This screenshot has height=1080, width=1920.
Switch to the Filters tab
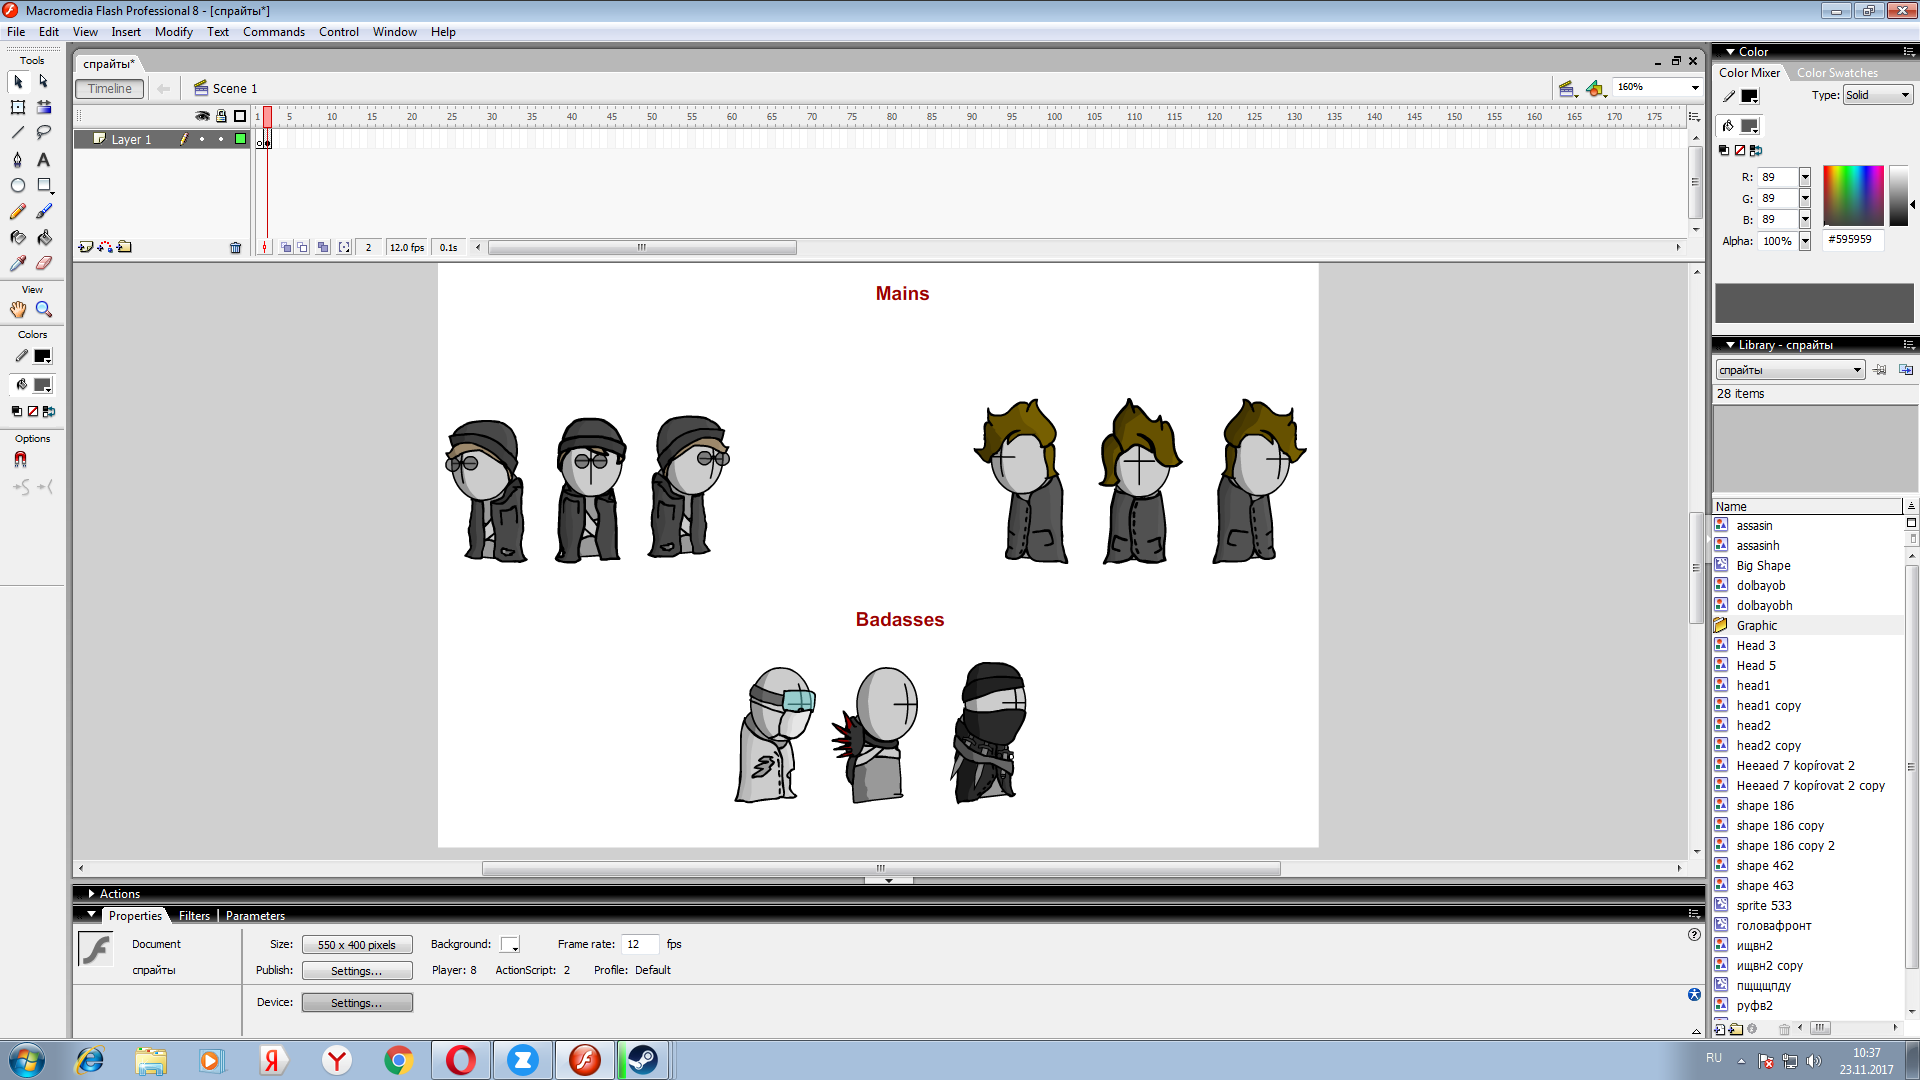tap(194, 916)
